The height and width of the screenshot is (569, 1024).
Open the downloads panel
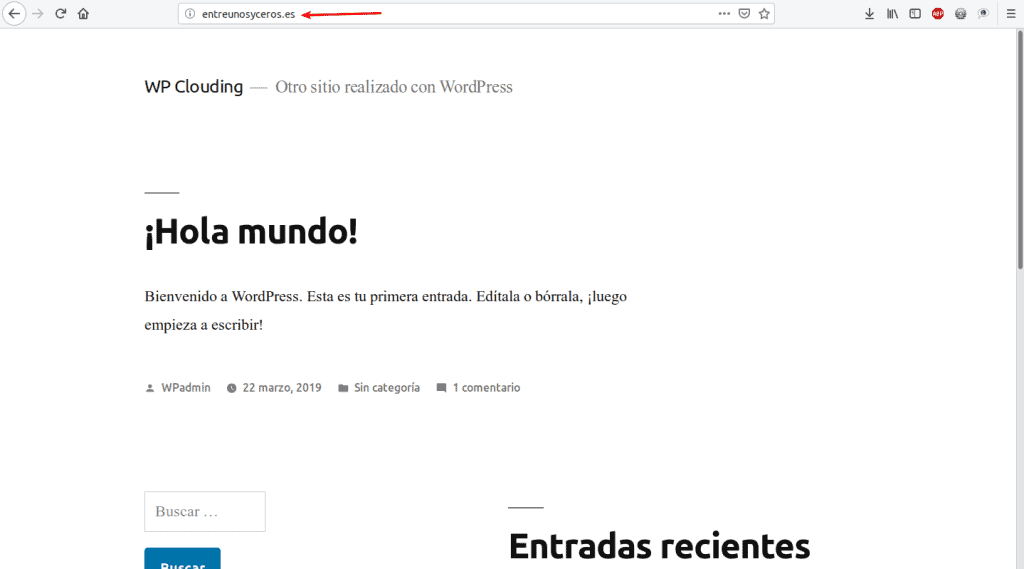coord(869,14)
